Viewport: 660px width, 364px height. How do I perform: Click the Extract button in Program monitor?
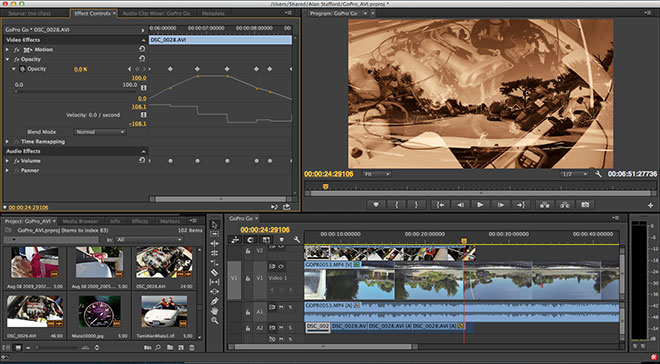[564, 205]
